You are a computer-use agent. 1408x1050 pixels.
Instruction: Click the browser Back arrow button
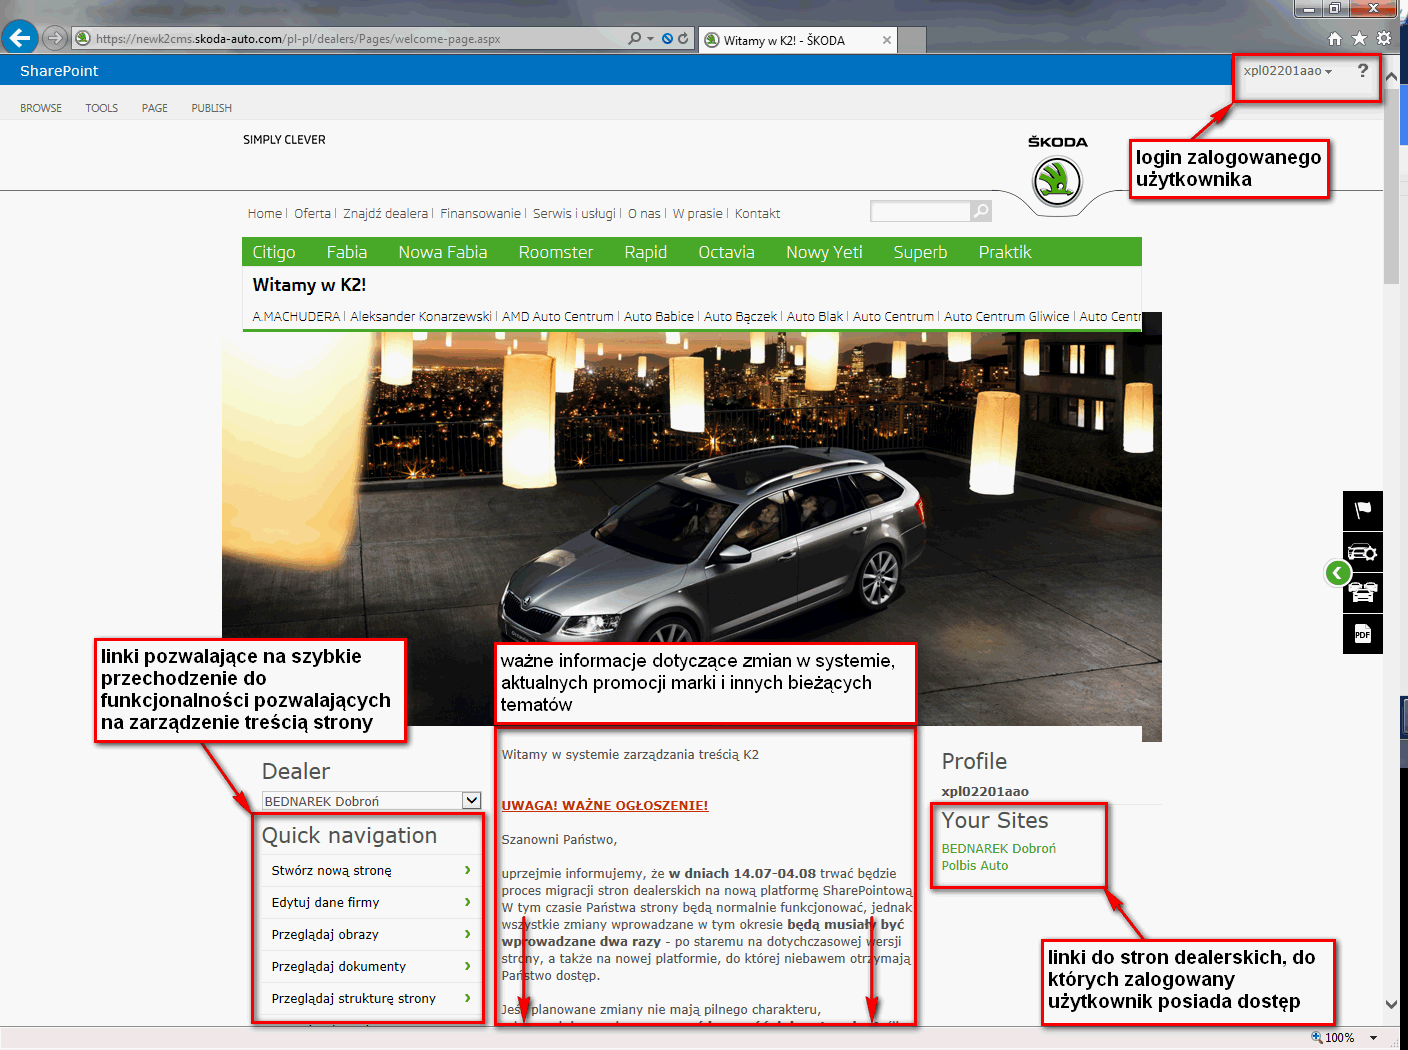19,38
